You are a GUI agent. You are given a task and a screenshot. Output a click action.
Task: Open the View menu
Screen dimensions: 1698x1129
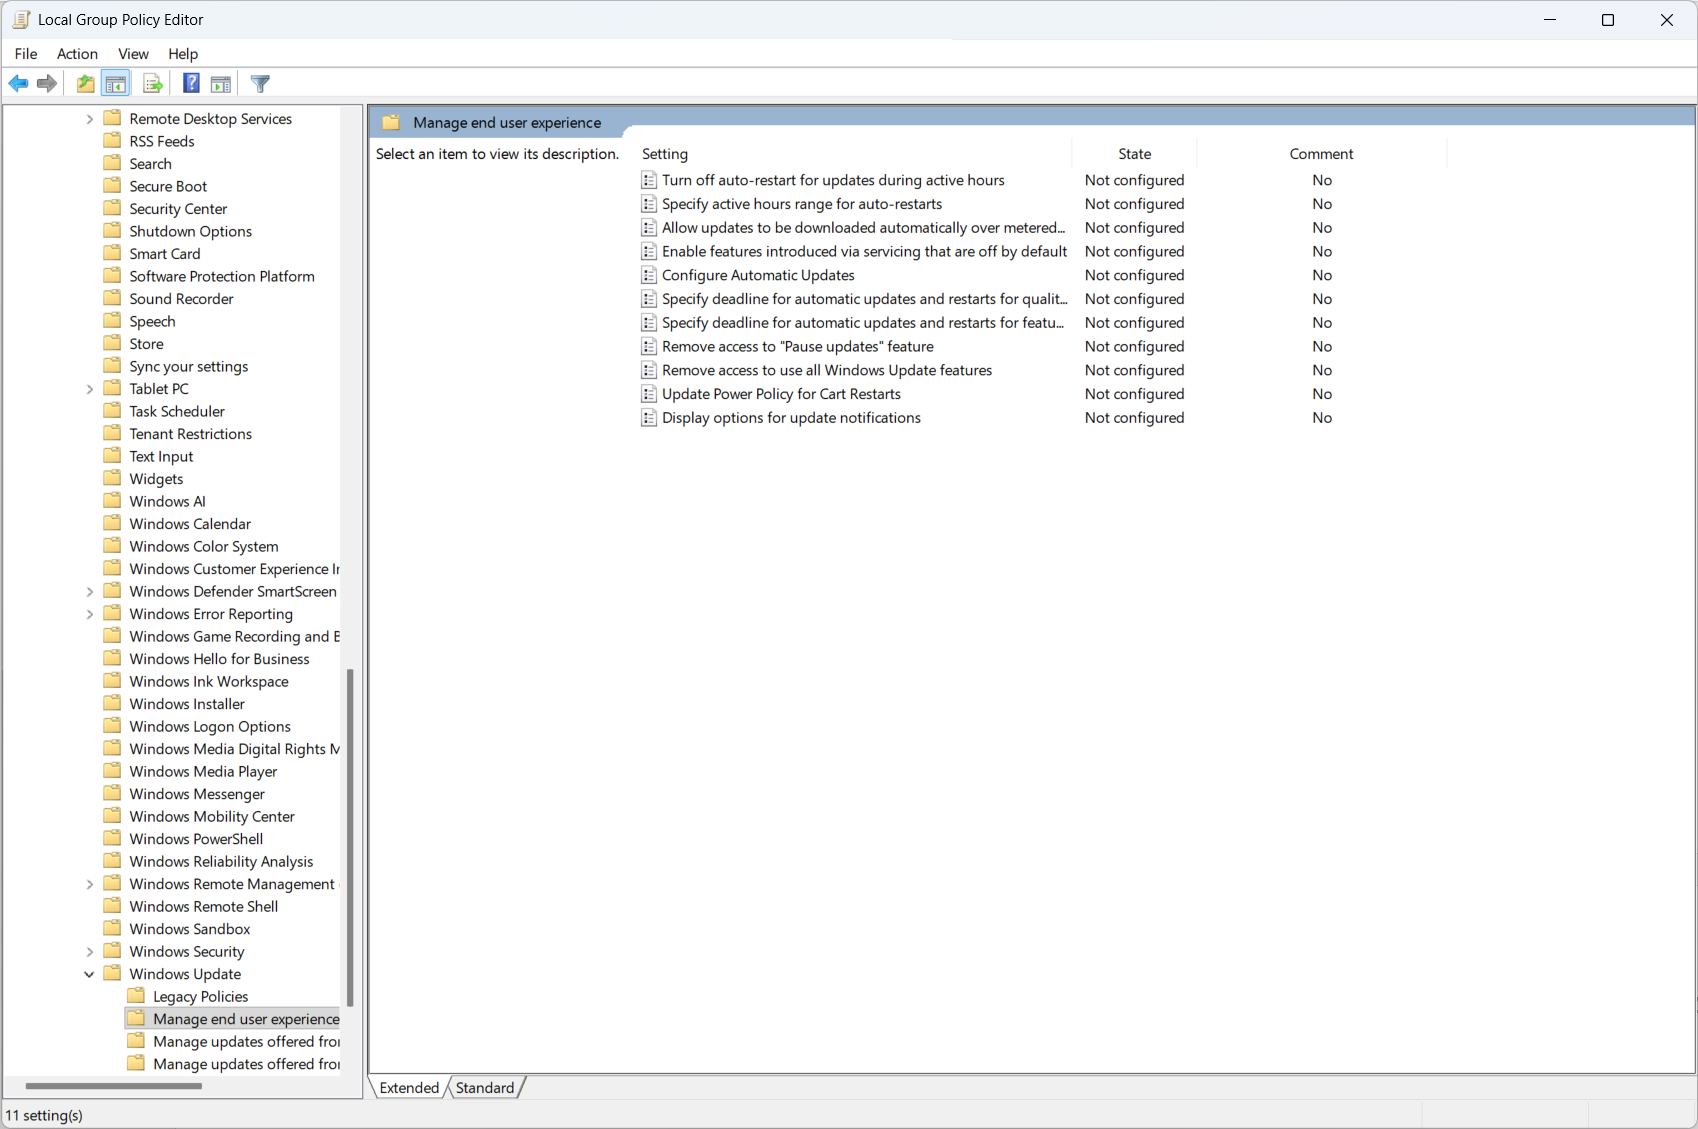coord(133,54)
